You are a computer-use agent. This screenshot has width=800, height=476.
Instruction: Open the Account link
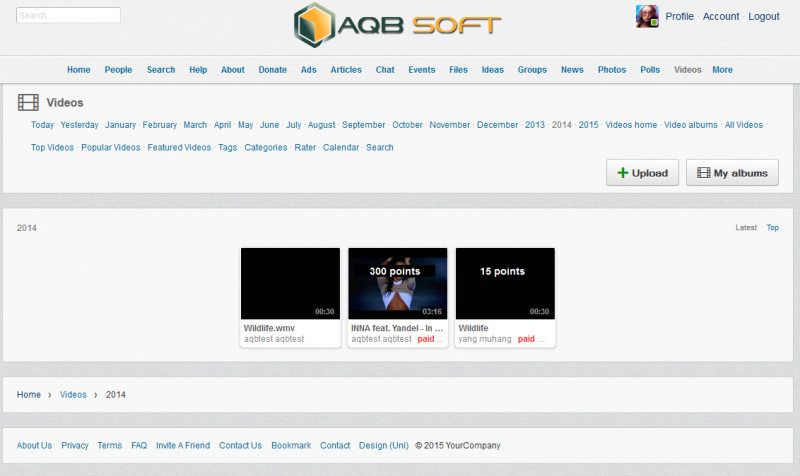721,16
